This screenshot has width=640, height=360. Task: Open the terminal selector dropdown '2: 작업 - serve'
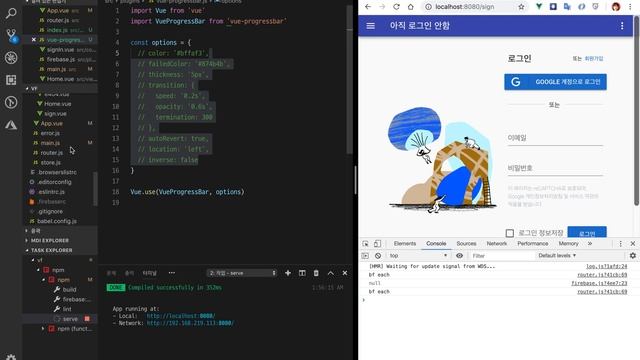point(242,273)
